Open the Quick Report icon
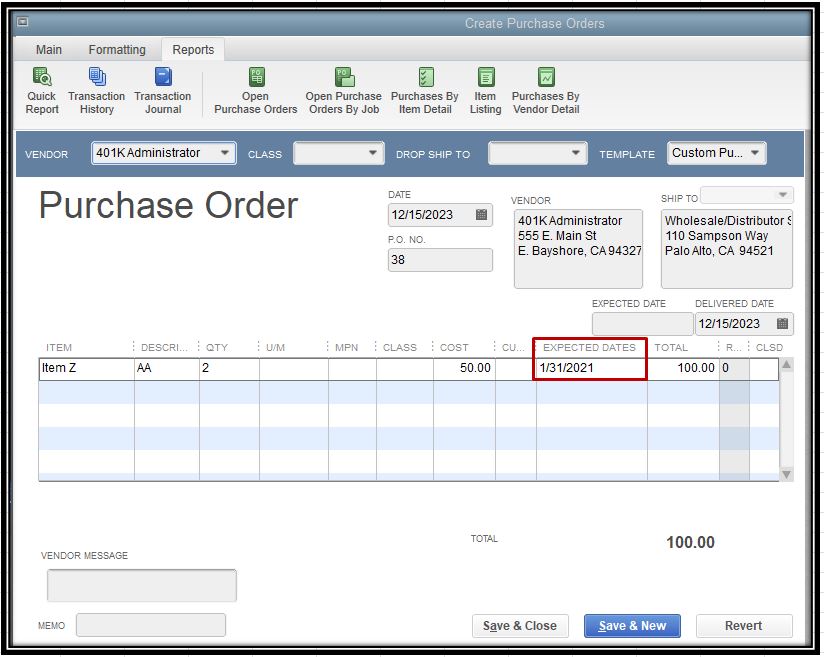This screenshot has width=824, height=657. (42, 78)
